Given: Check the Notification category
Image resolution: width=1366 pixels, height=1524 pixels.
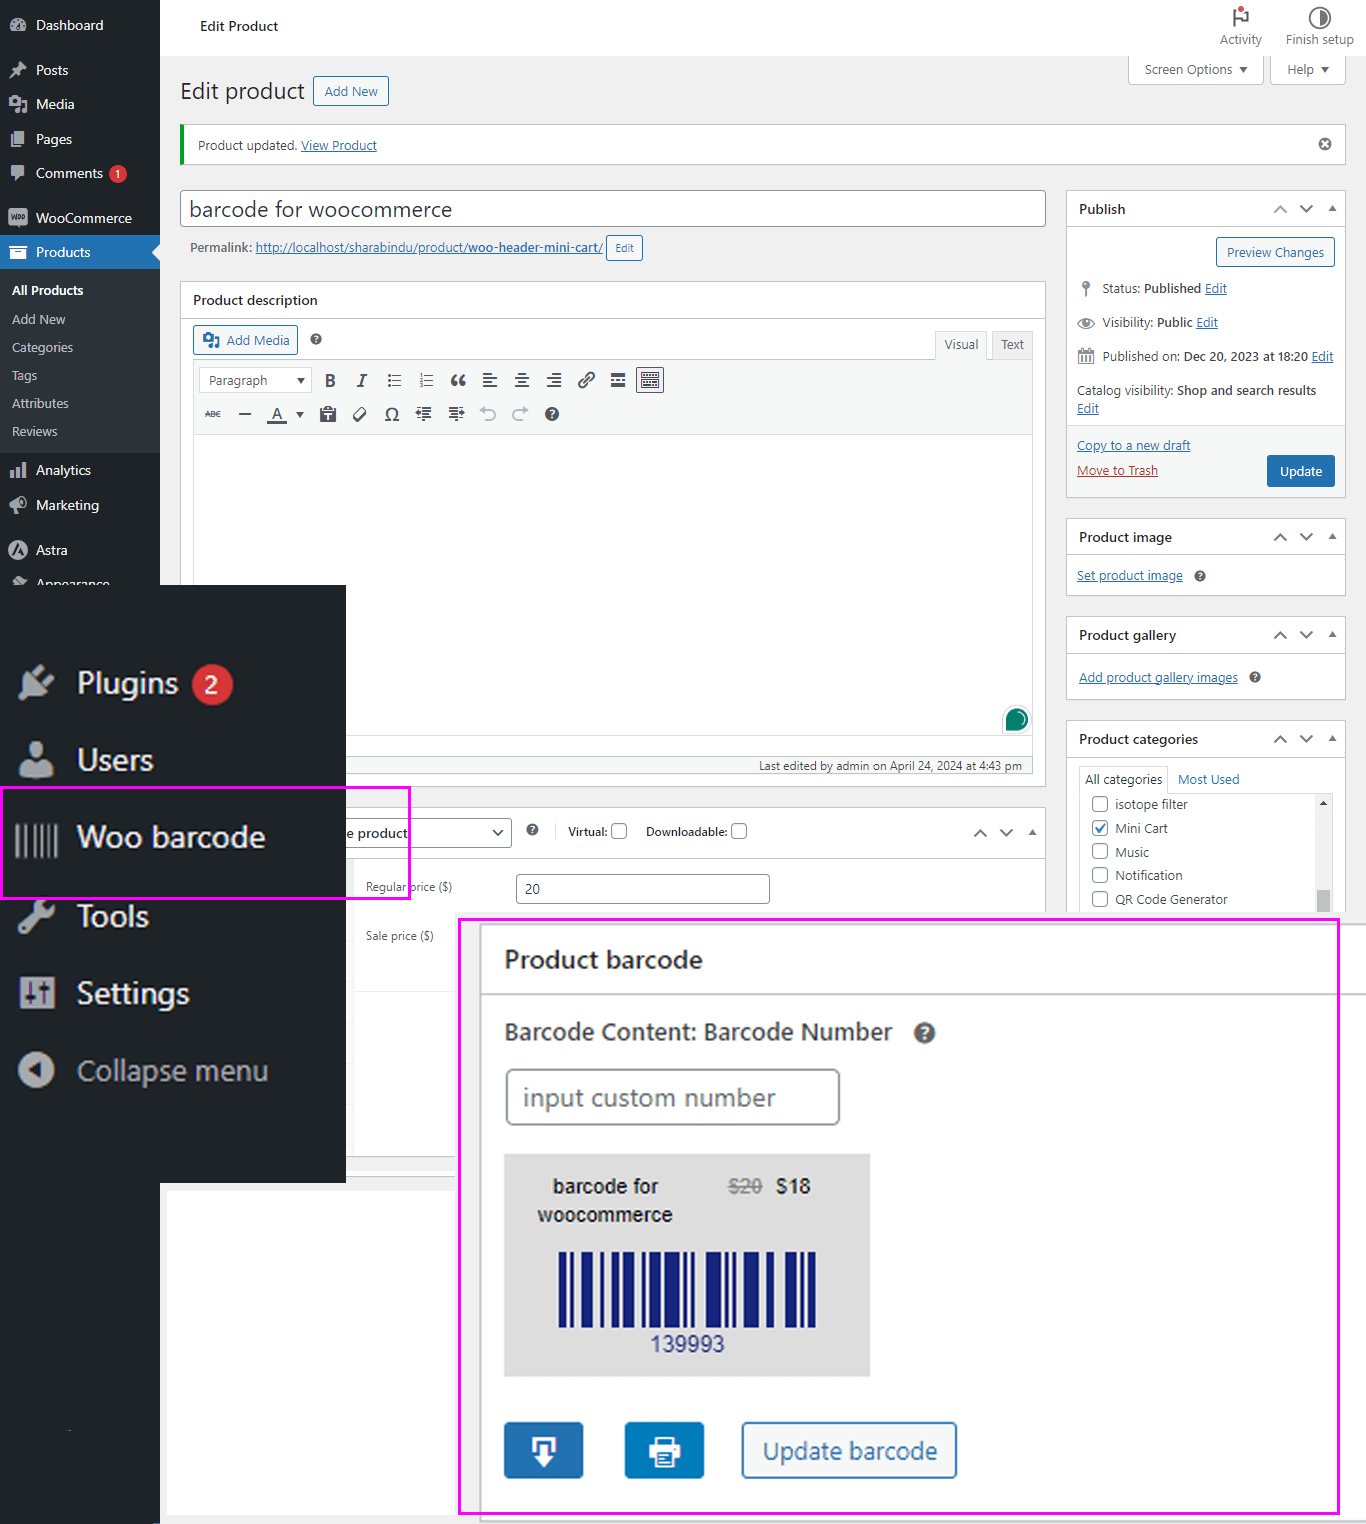Looking at the screenshot, I should tap(1100, 875).
